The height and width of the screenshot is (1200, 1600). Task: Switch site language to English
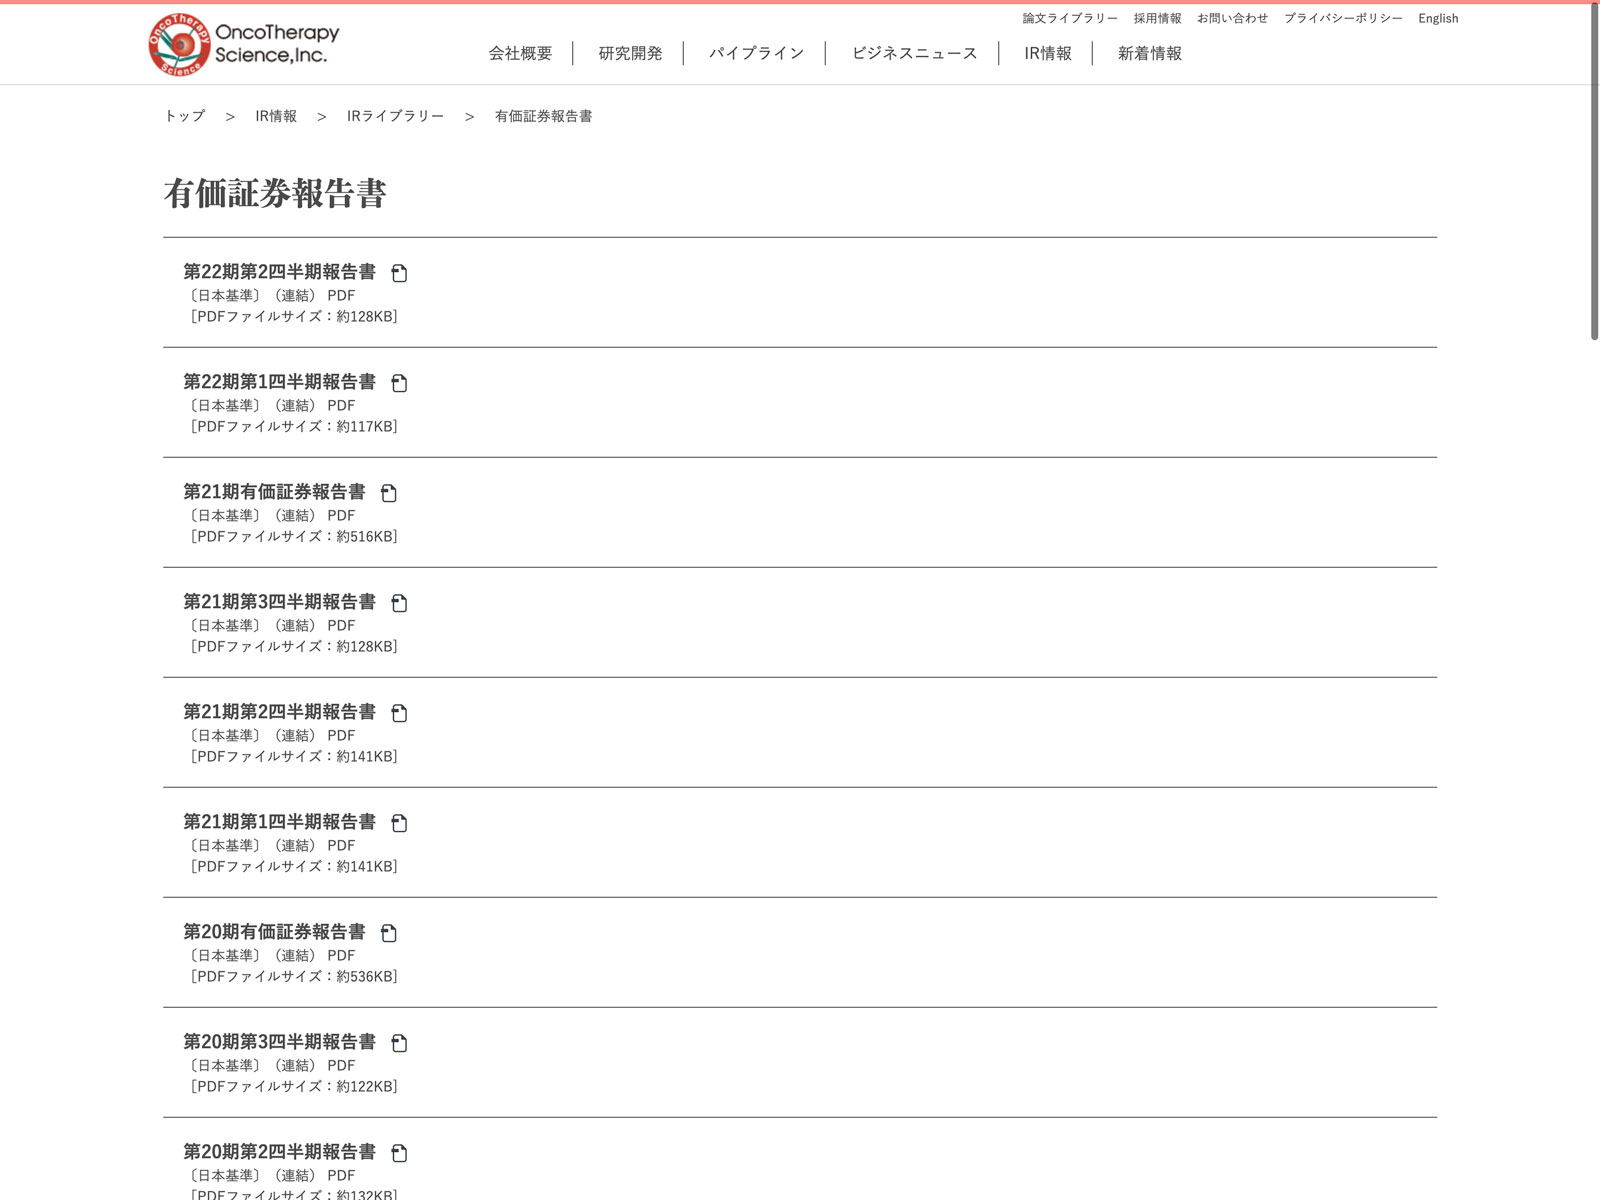pyautogui.click(x=1437, y=18)
